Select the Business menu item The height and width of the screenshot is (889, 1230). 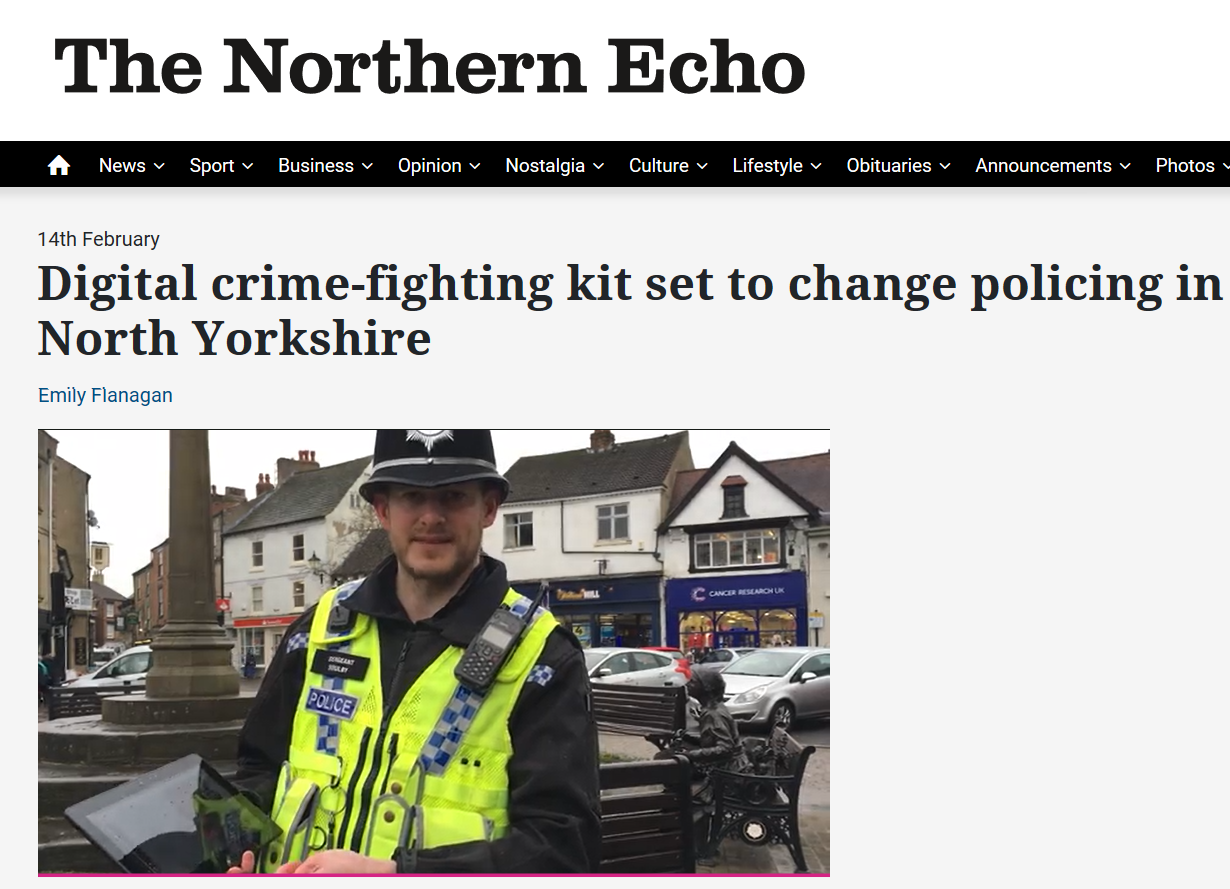[x=316, y=166]
